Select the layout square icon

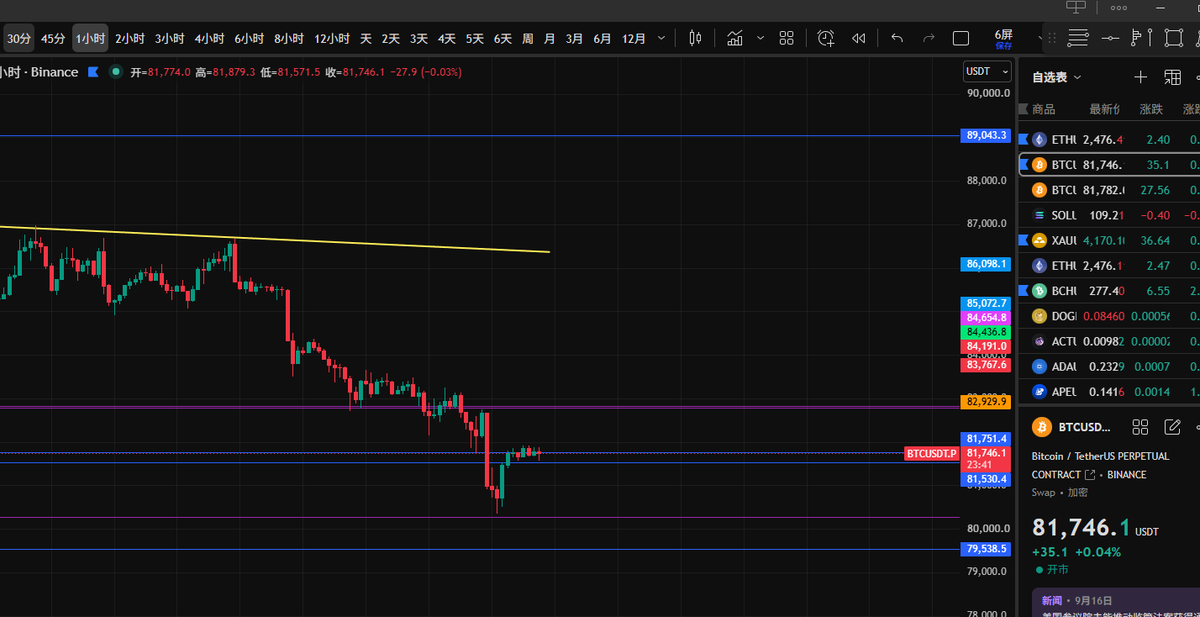pos(961,38)
